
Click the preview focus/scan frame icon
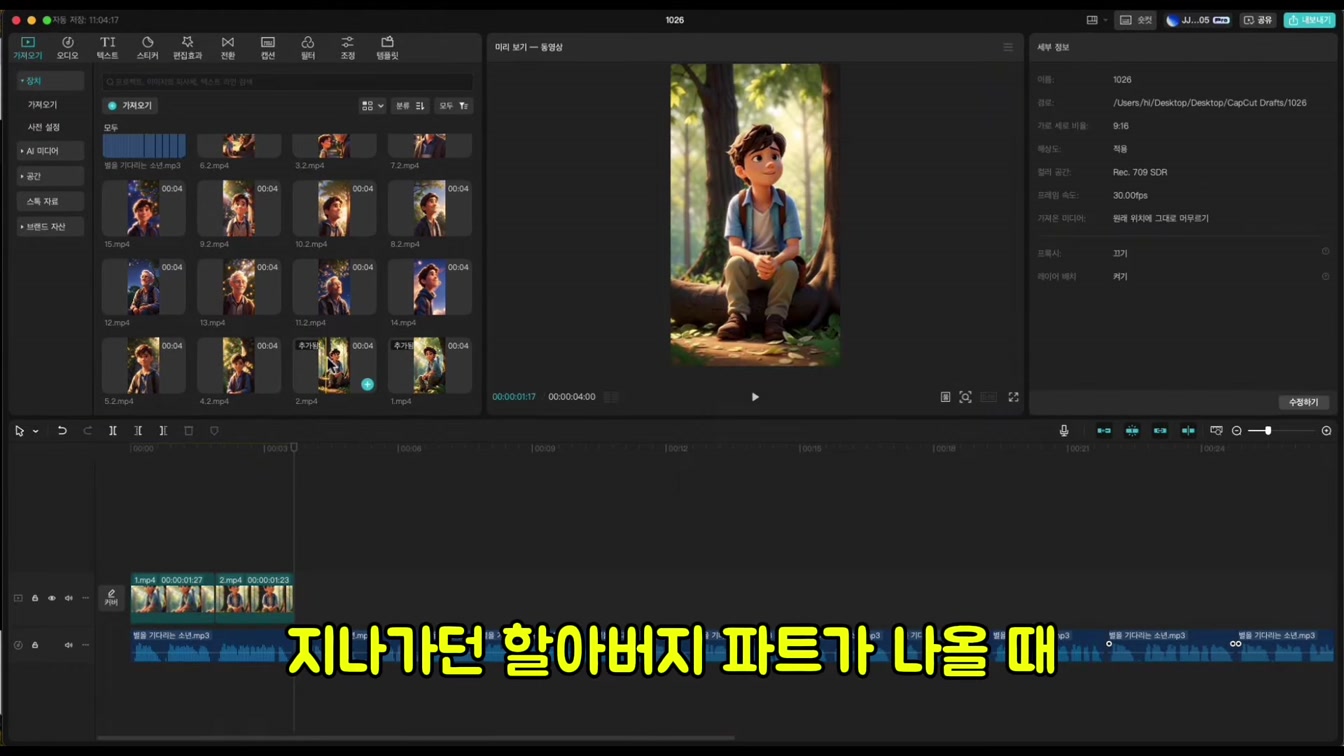[x=965, y=397]
